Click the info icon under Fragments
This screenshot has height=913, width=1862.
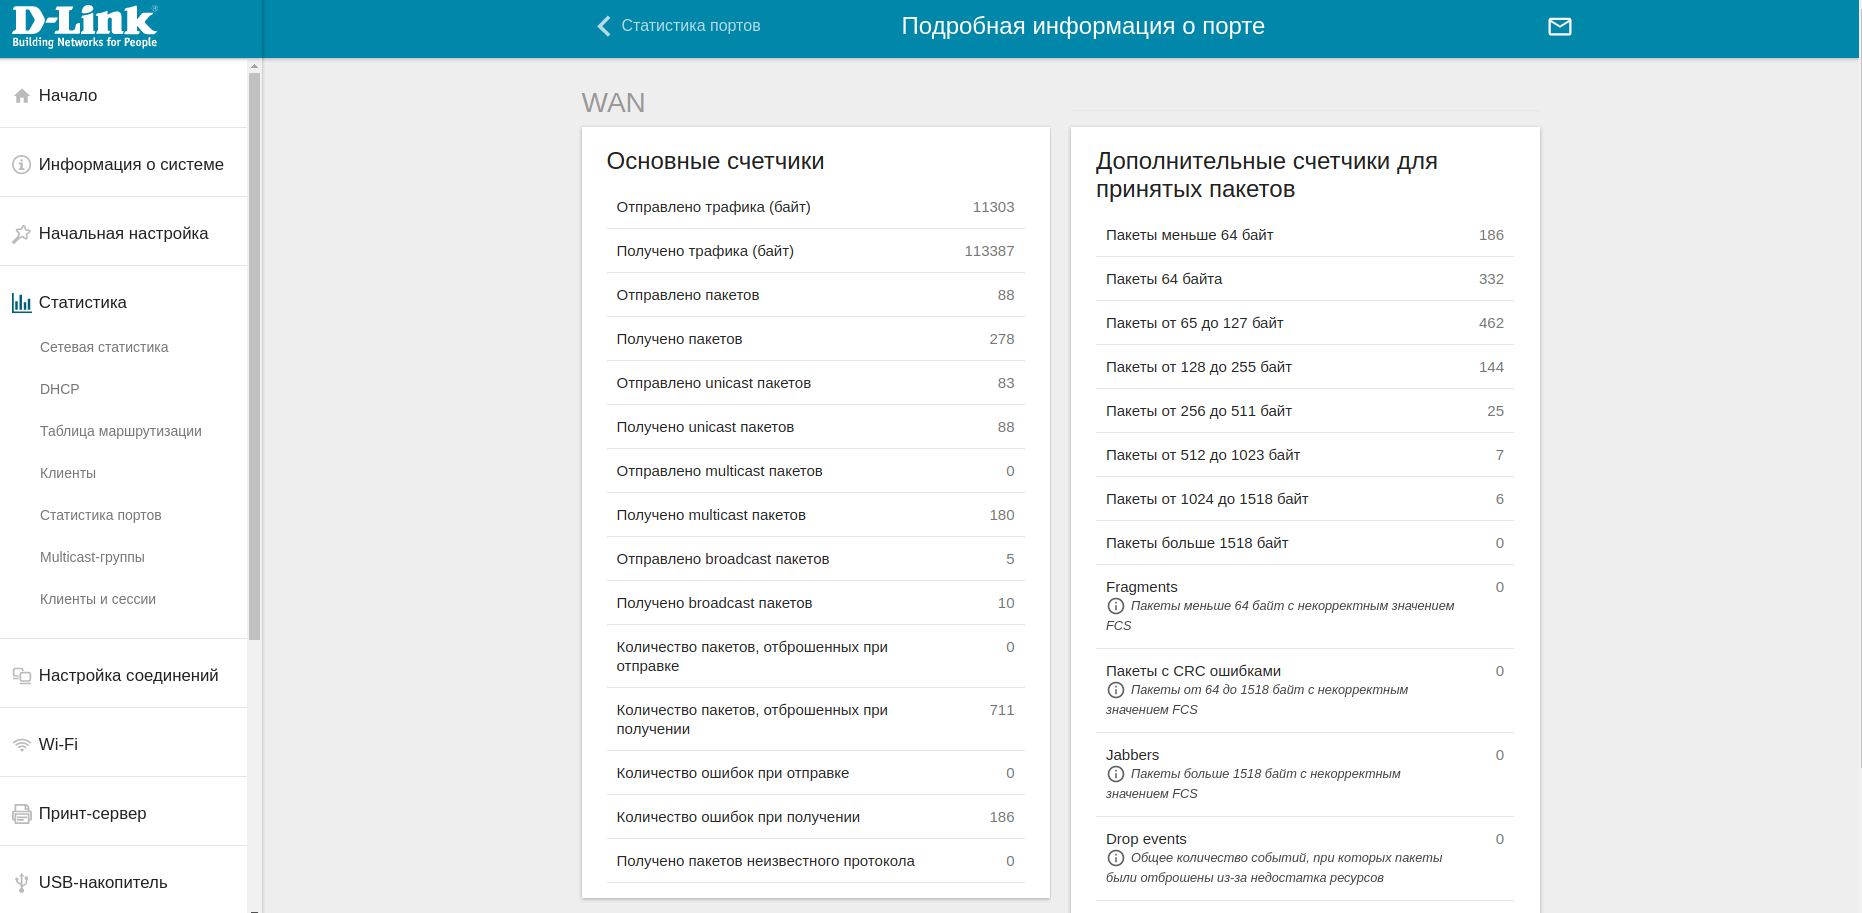tap(1116, 606)
